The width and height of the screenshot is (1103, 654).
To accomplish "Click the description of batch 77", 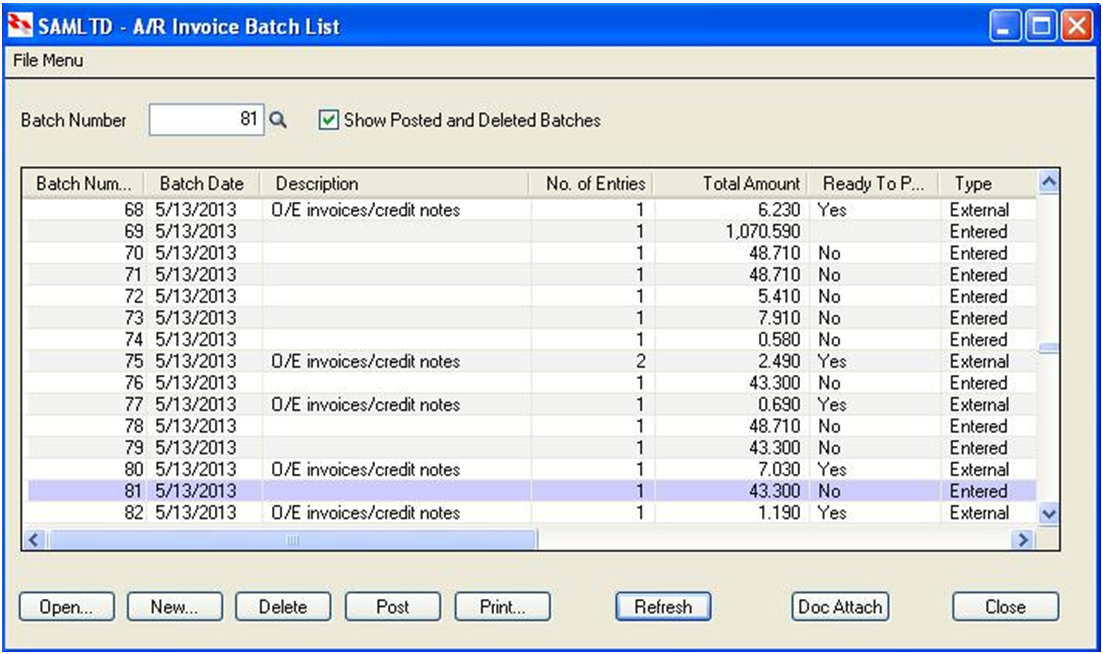I will pos(366,404).
